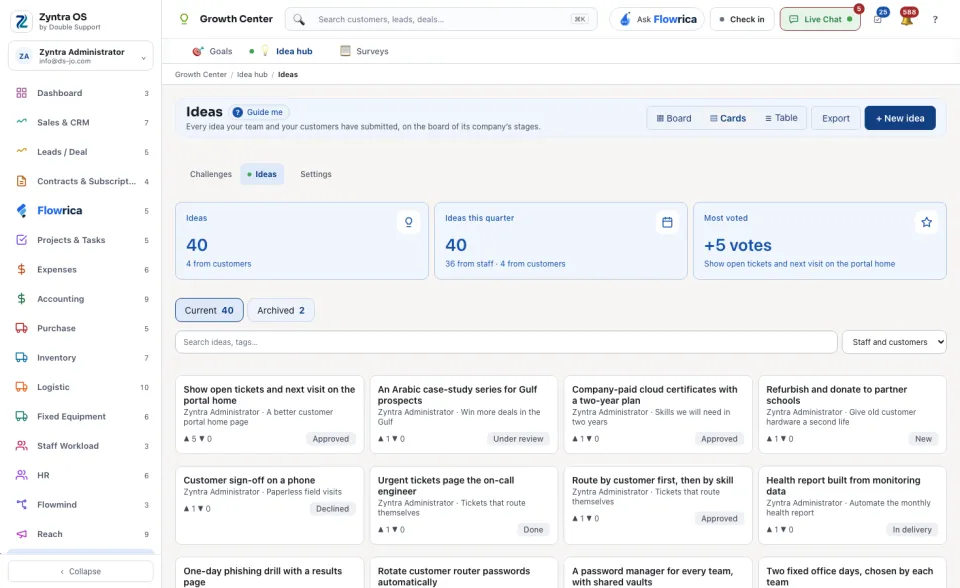This screenshot has height=588, width=960.
Task: Click the help question mark icon
Action: click(935, 19)
